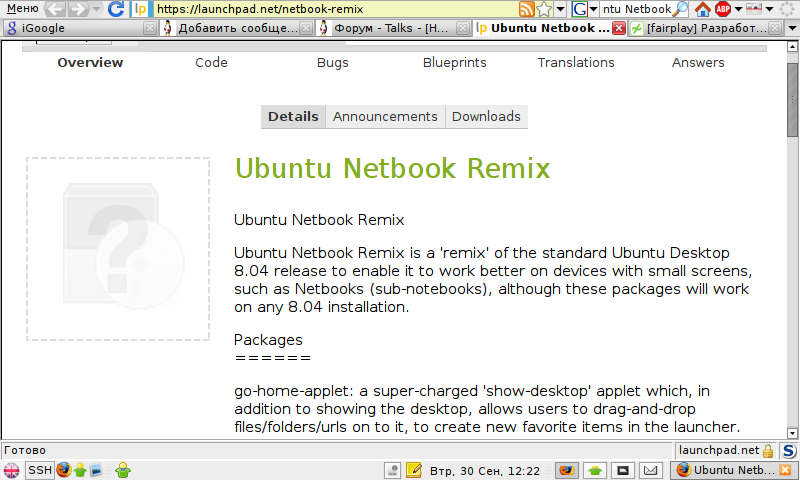
Task: Open the address bar history dropdown
Action: pyautogui.click(x=560, y=9)
